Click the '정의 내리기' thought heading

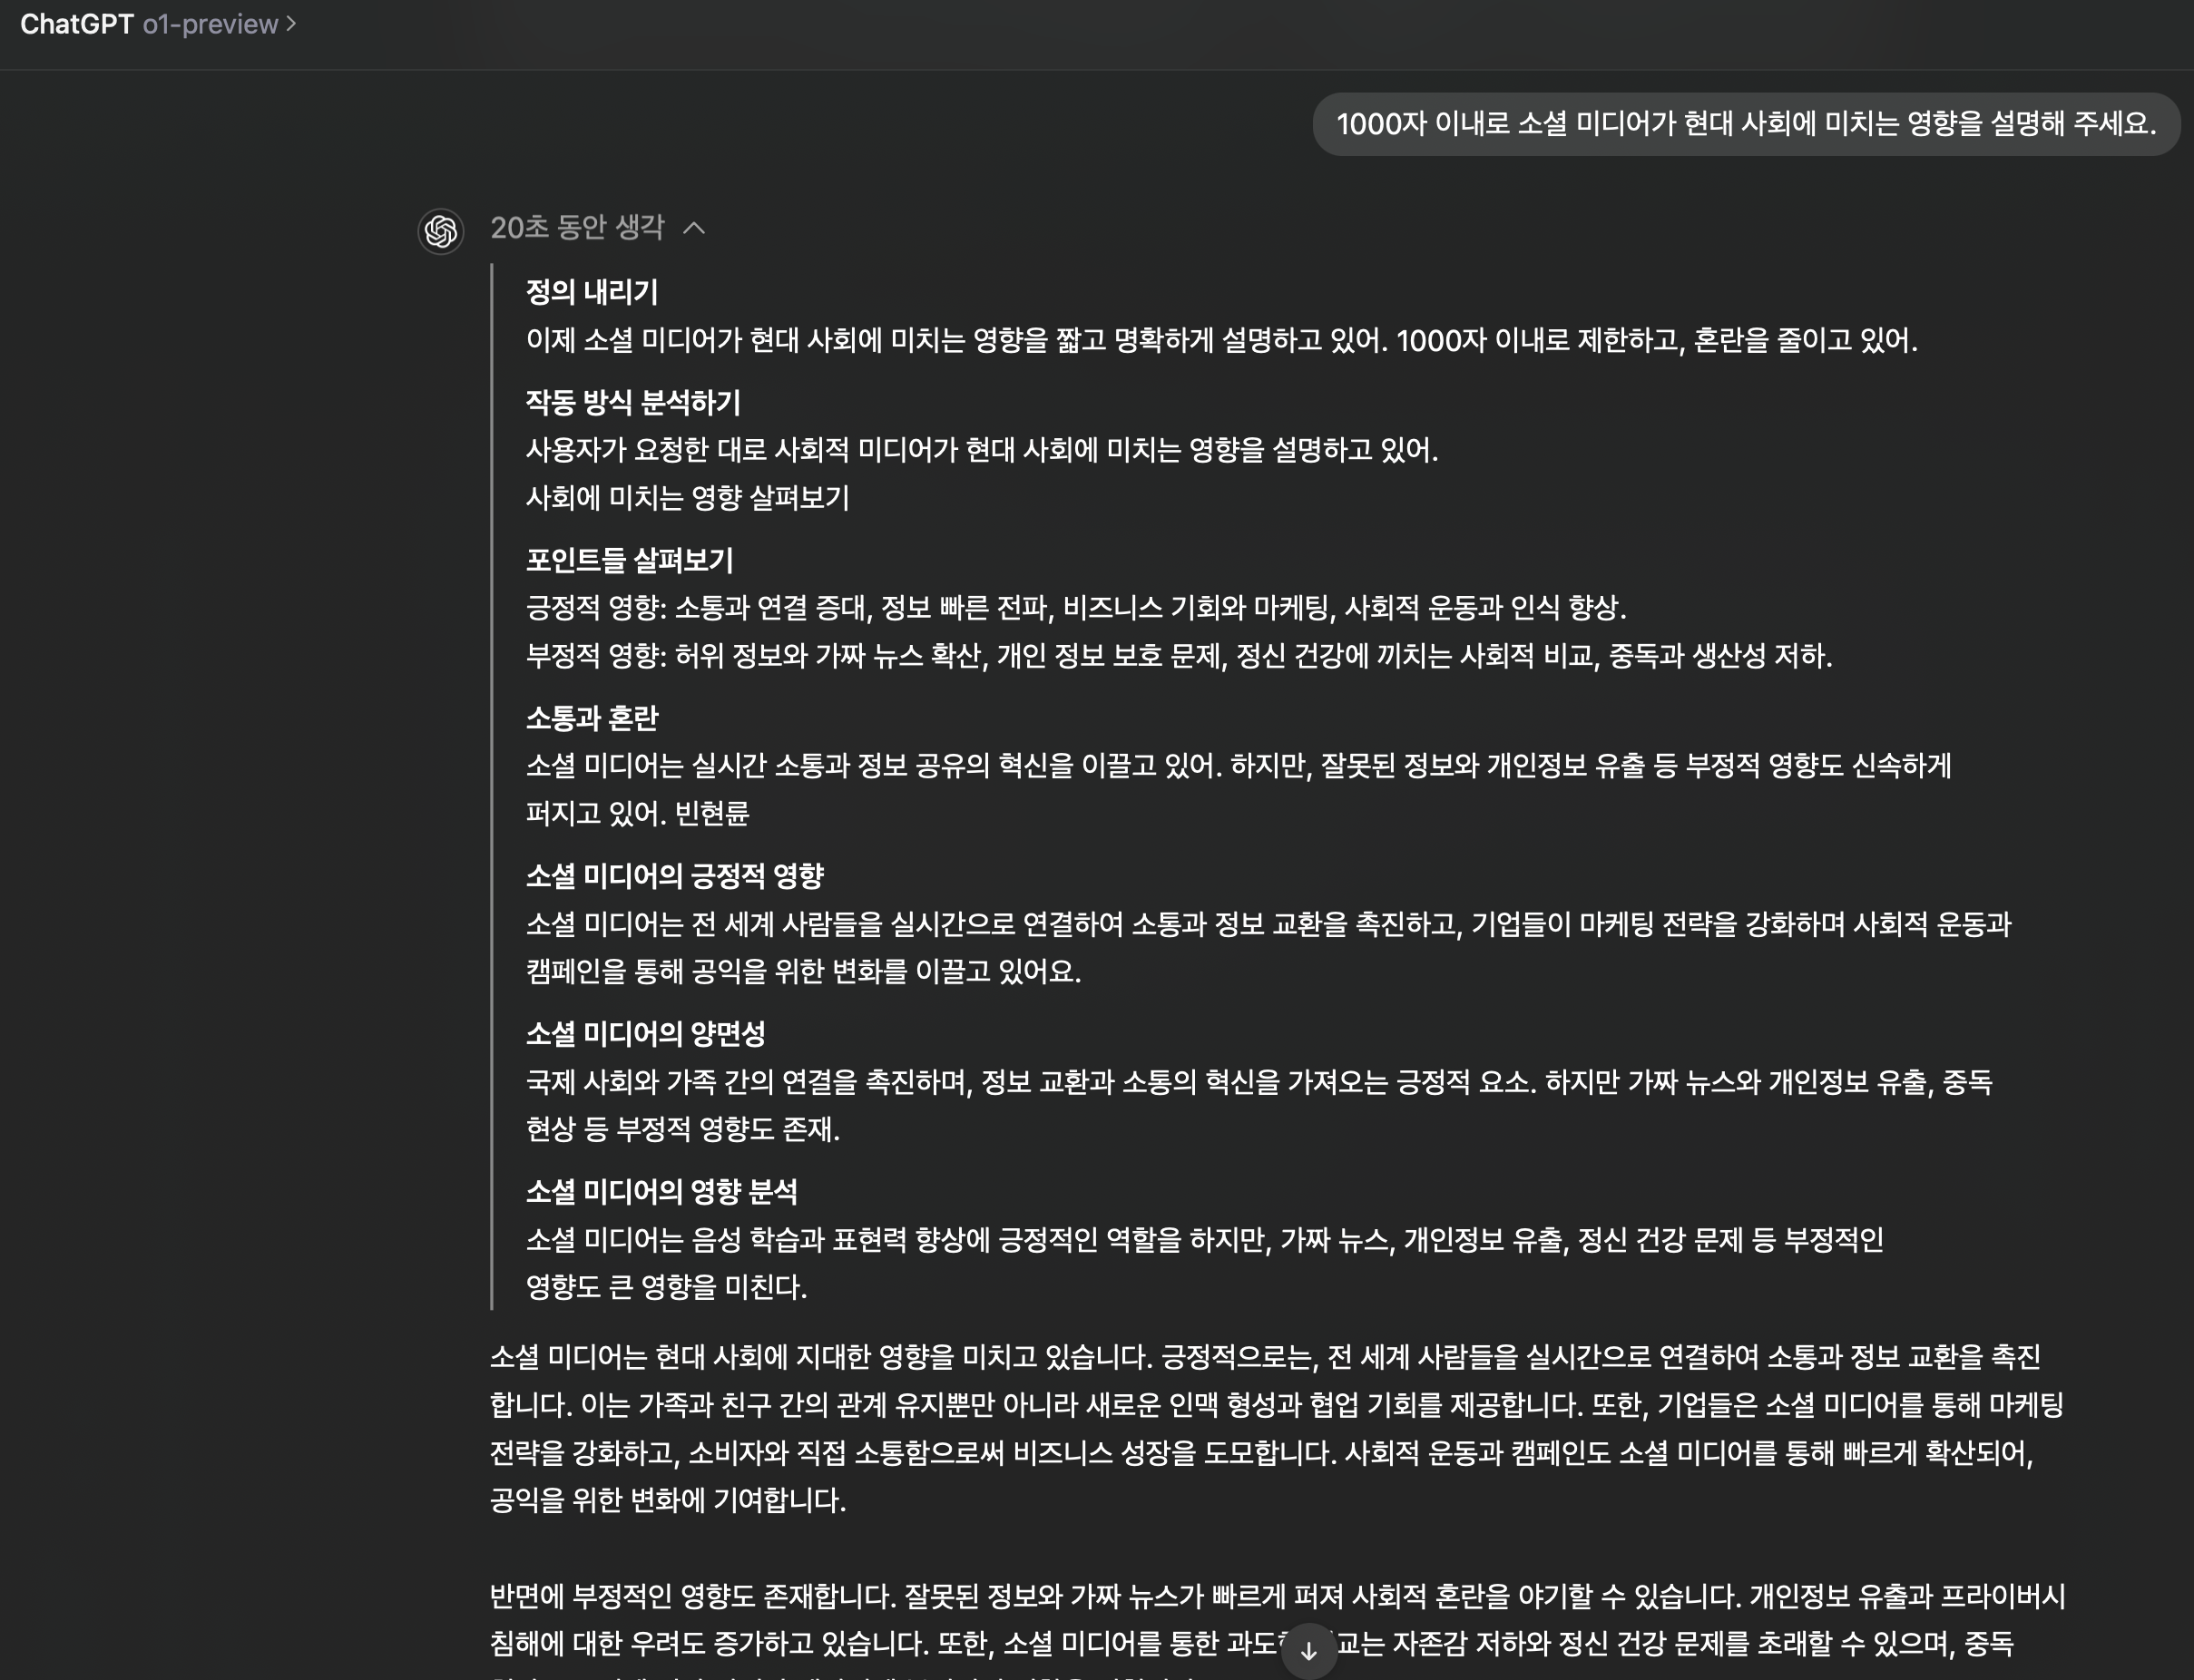click(x=592, y=292)
